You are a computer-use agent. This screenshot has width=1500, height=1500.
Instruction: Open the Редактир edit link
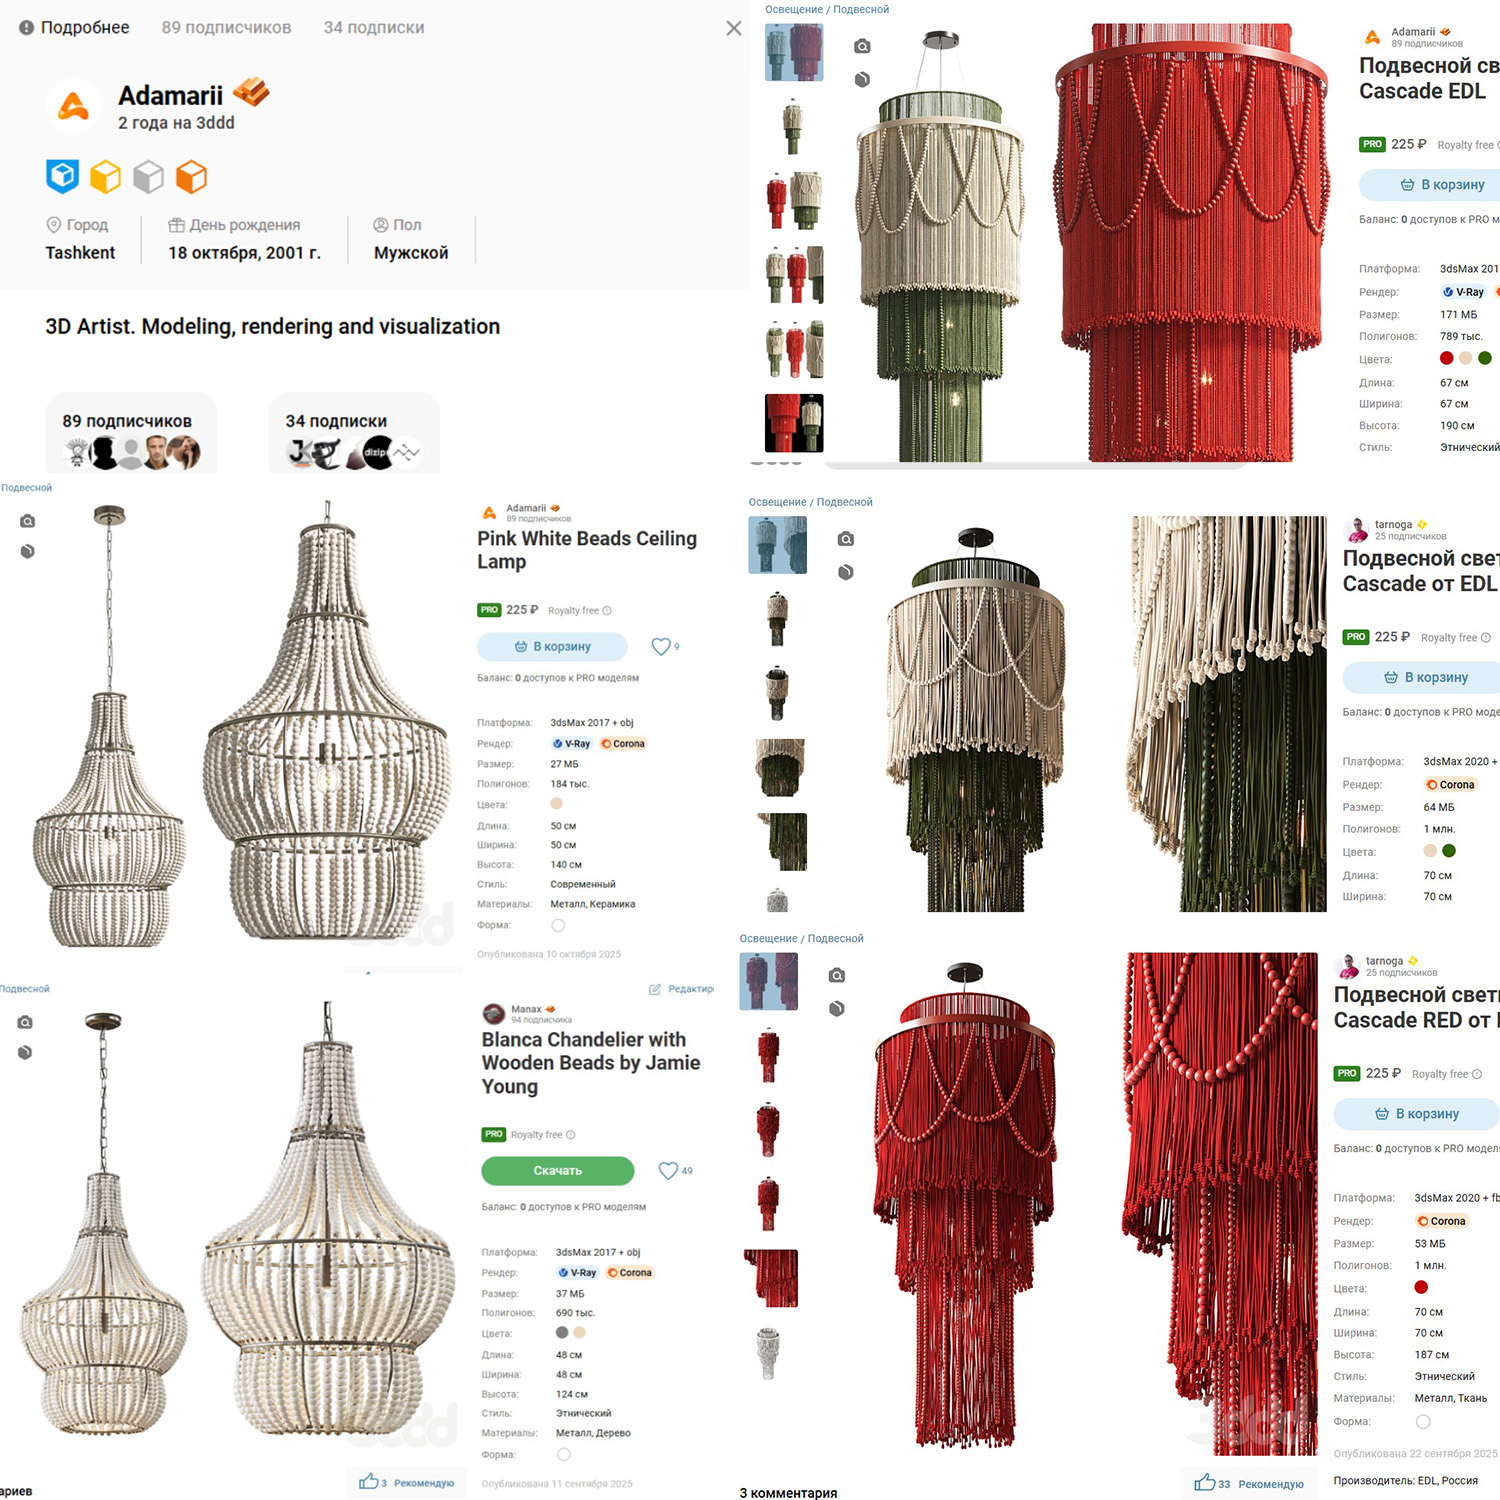[x=681, y=989]
